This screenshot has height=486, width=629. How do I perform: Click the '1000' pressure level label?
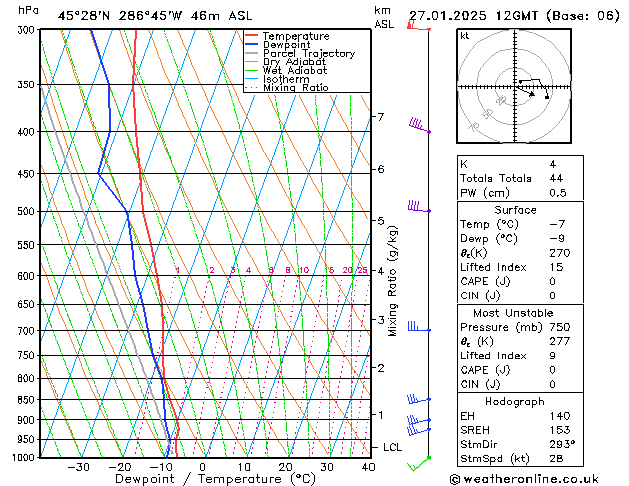point(24,458)
